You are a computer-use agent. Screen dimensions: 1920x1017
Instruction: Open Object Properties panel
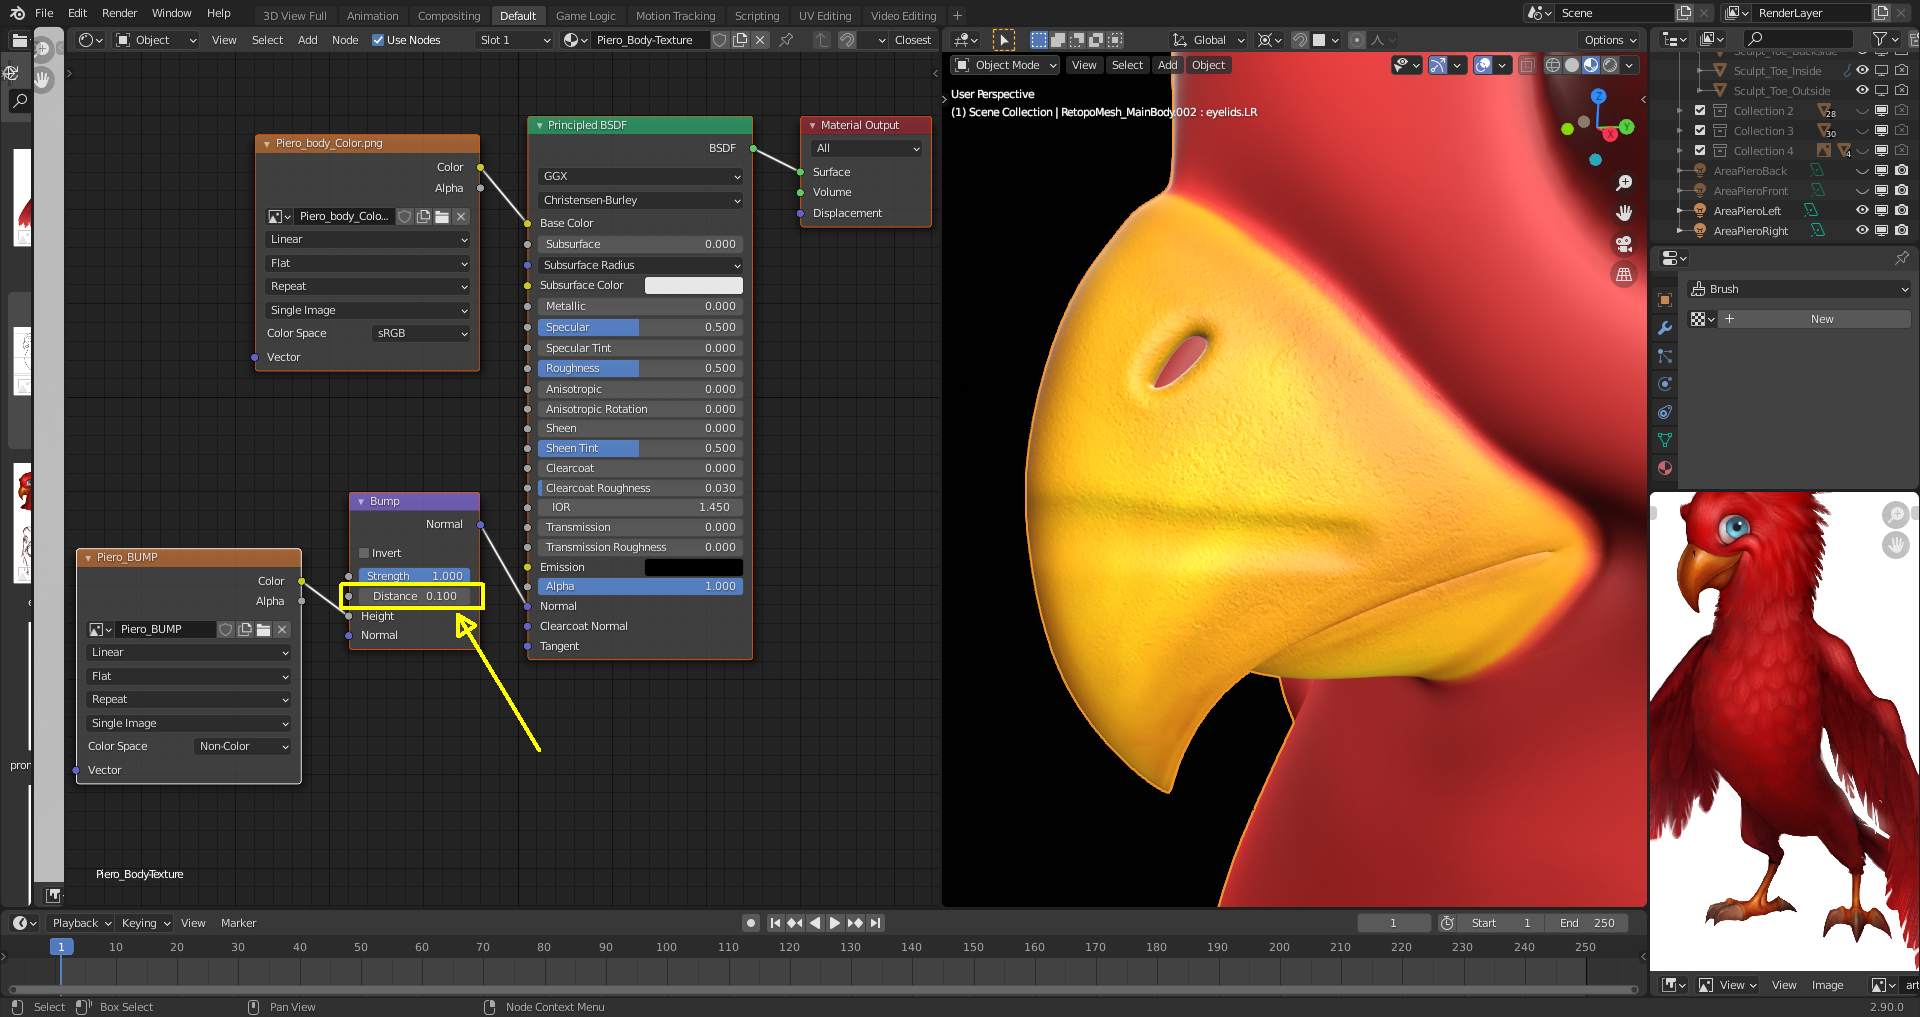[x=1664, y=300]
